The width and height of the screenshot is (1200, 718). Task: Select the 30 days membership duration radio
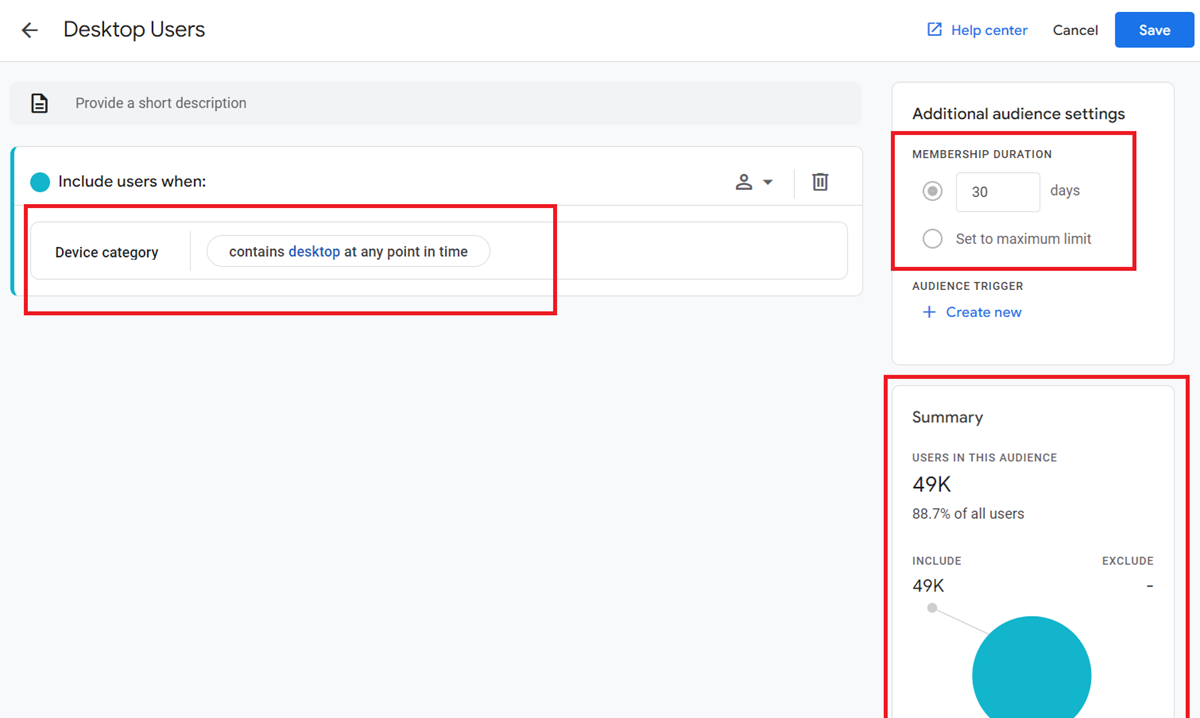pyautogui.click(x=932, y=190)
